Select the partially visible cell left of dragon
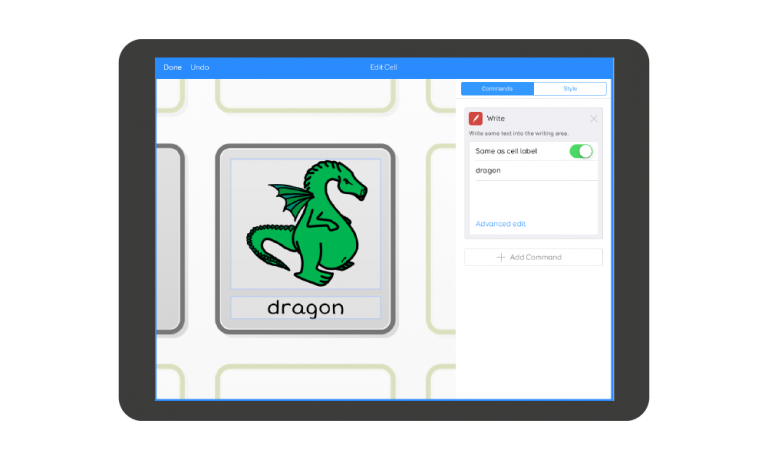Image resolution: width=768 pixels, height=460 pixels. tap(169, 238)
